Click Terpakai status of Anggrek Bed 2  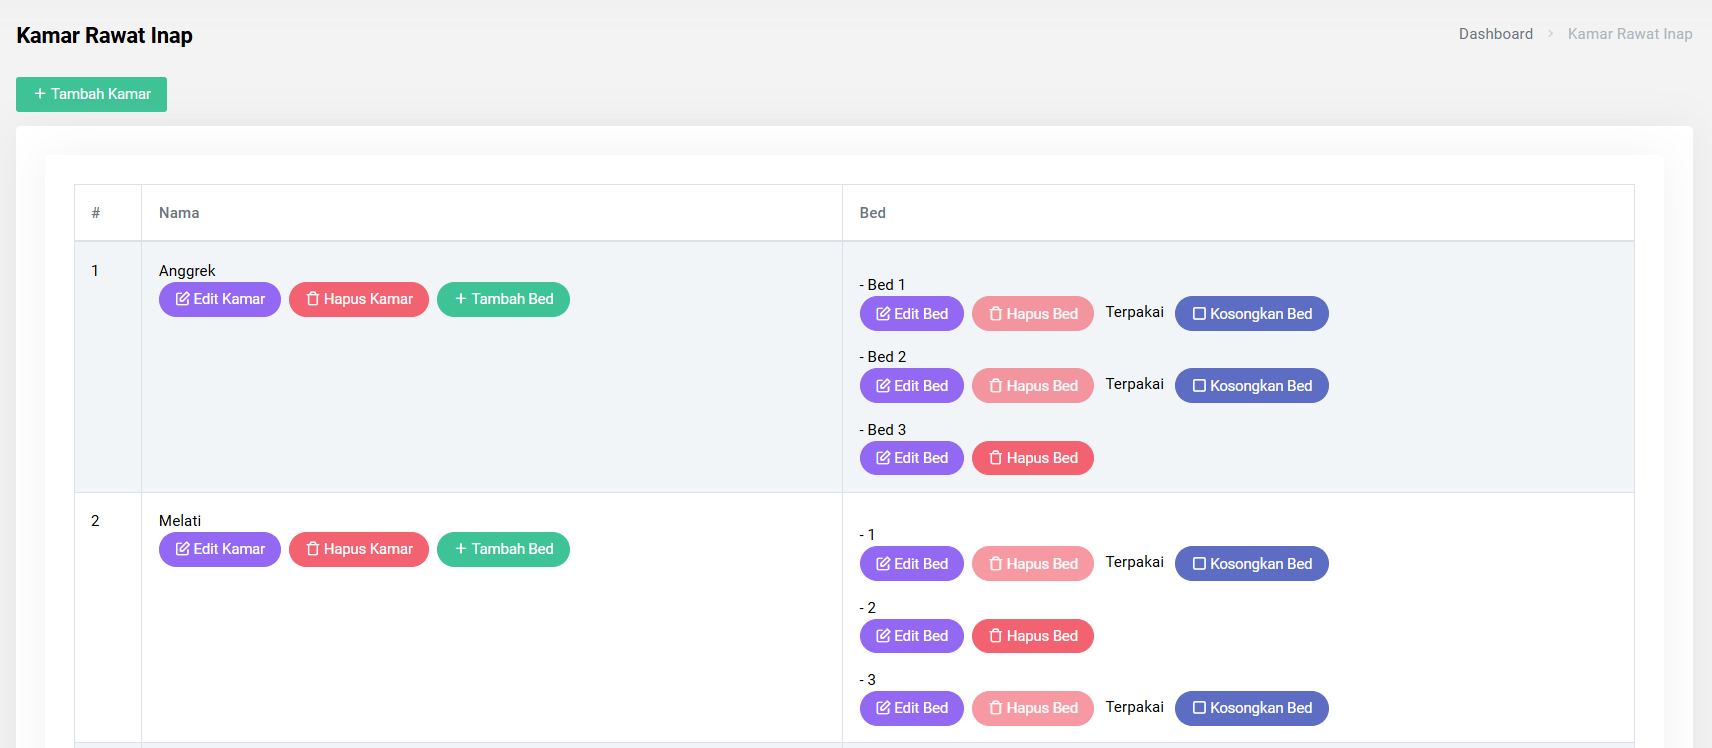pos(1134,384)
